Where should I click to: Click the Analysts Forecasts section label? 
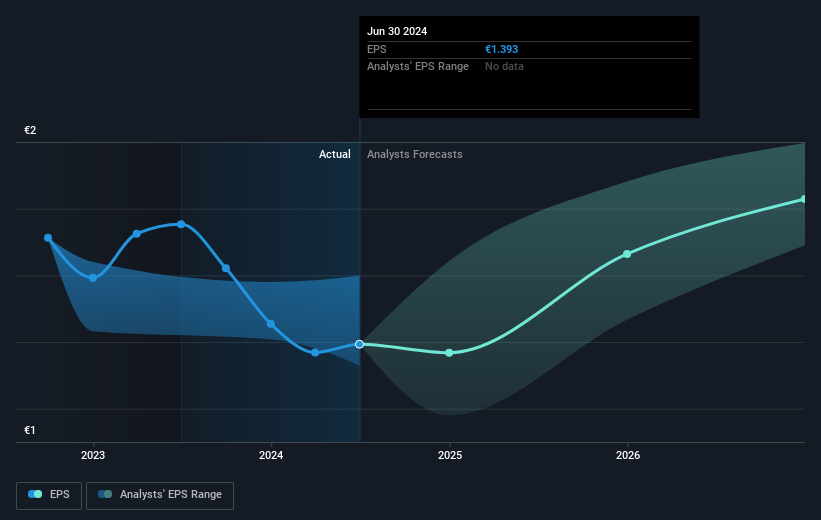(x=415, y=154)
